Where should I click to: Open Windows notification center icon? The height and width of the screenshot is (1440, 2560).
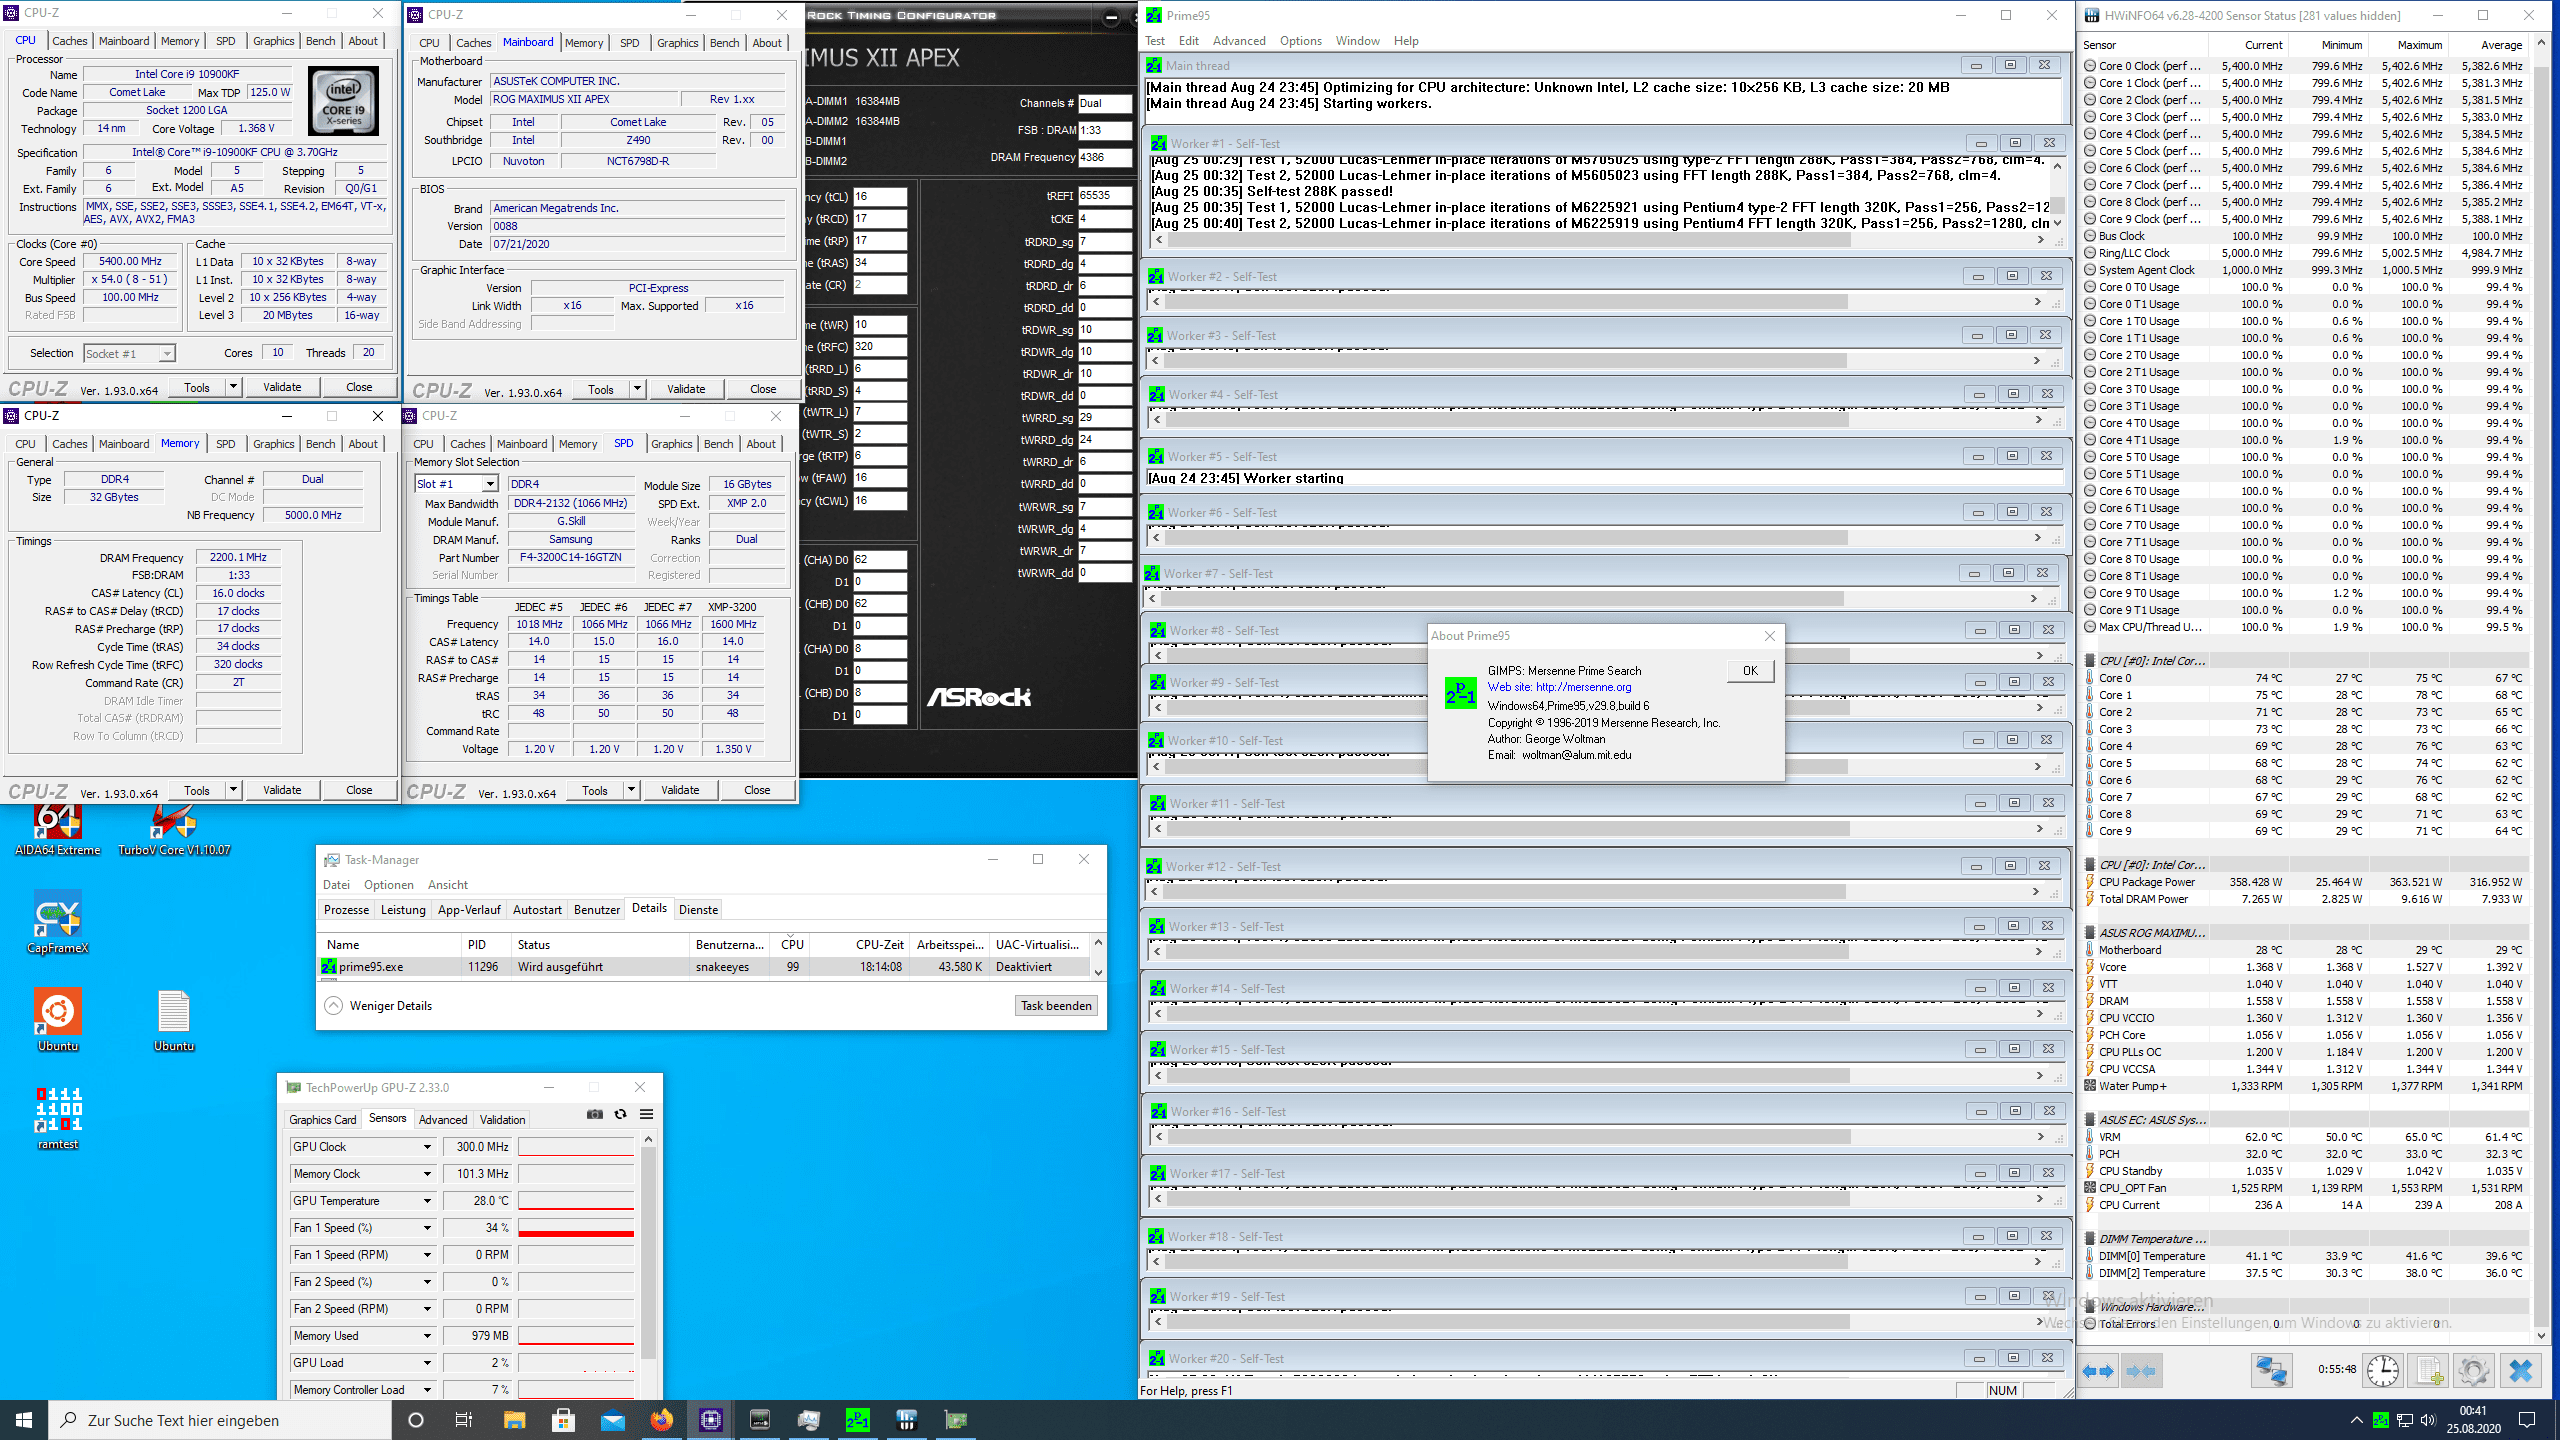coord(2527,1420)
